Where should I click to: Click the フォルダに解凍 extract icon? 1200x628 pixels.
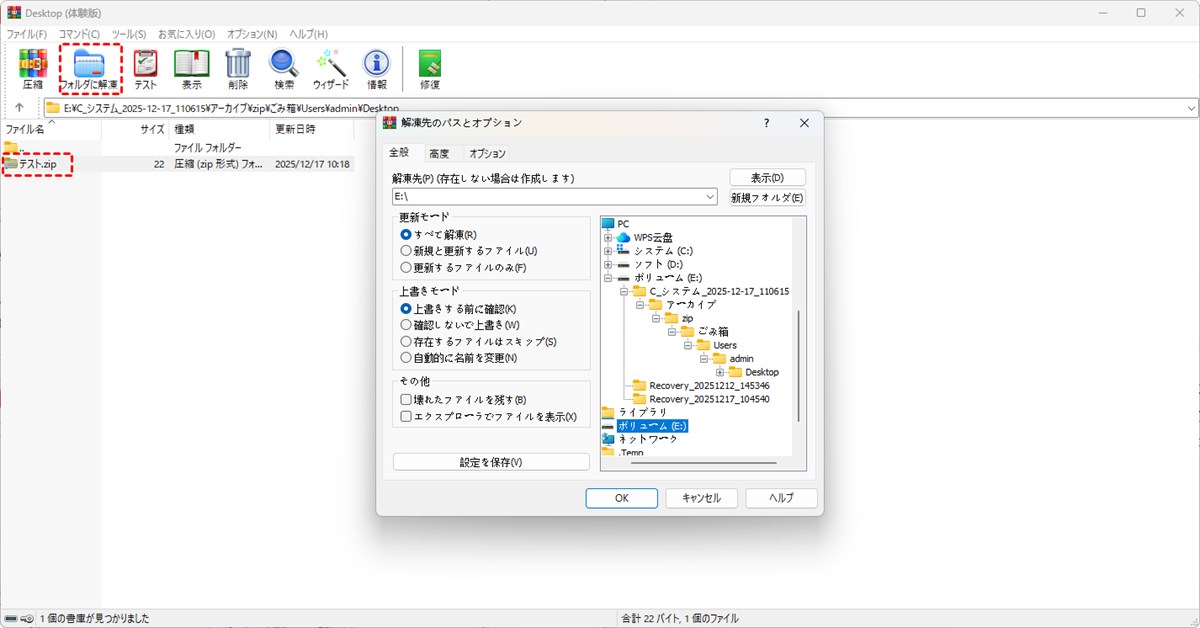click(89, 64)
